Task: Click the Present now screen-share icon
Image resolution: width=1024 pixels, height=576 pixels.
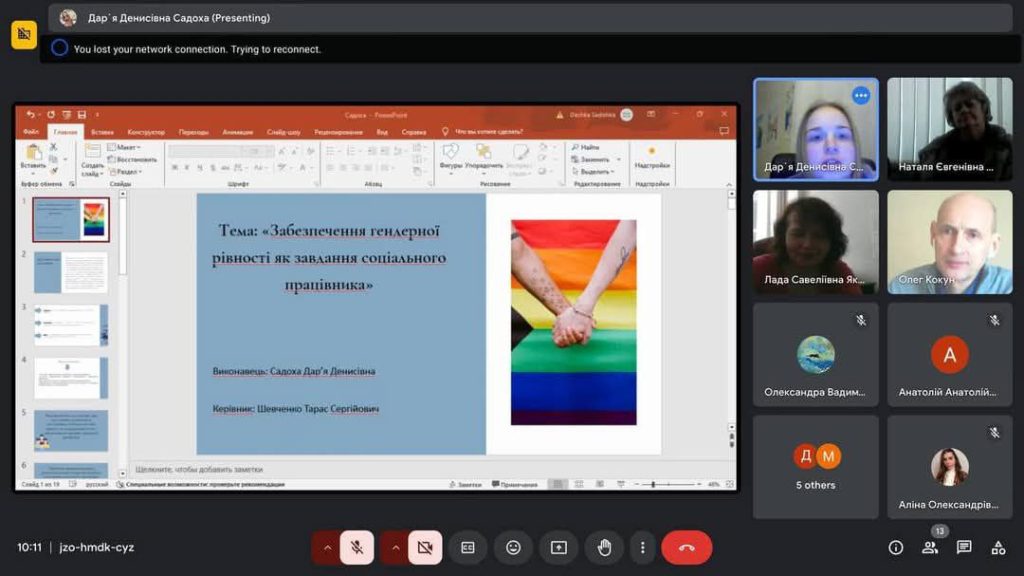Action: (x=559, y=547)
